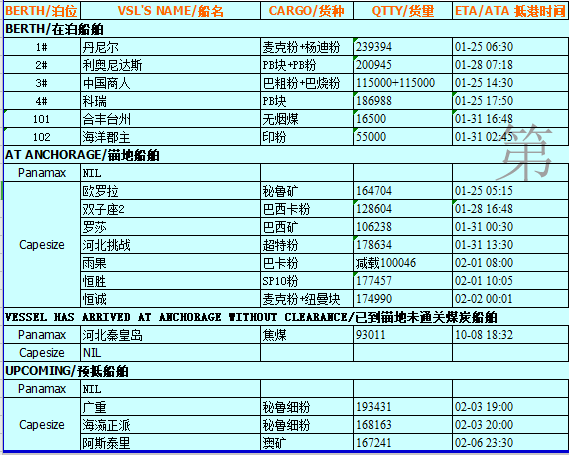
Task: Select the AT ANCHORAGE section header row
Action: point(286,155)
